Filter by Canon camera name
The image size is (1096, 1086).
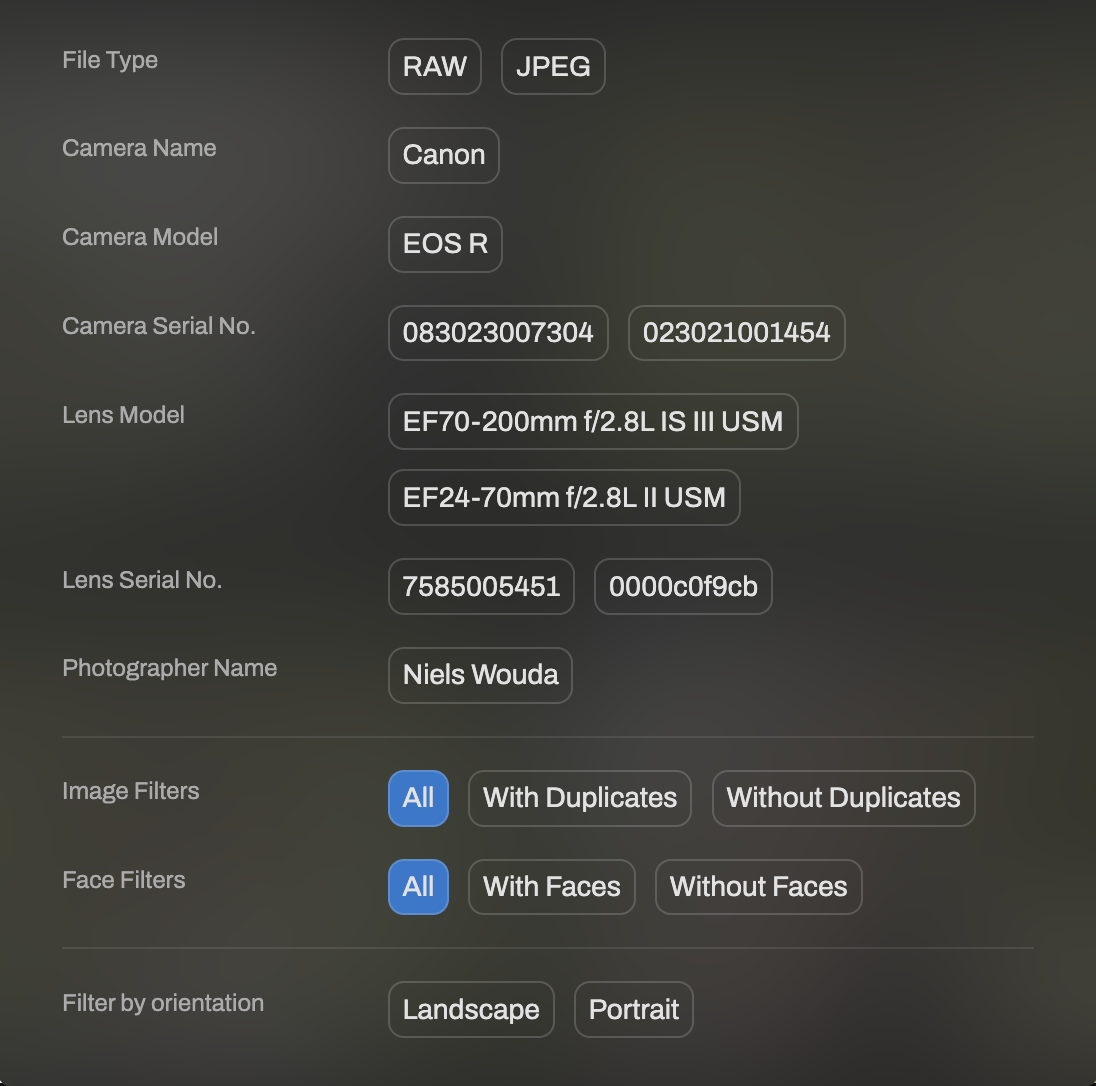point(443,155)
